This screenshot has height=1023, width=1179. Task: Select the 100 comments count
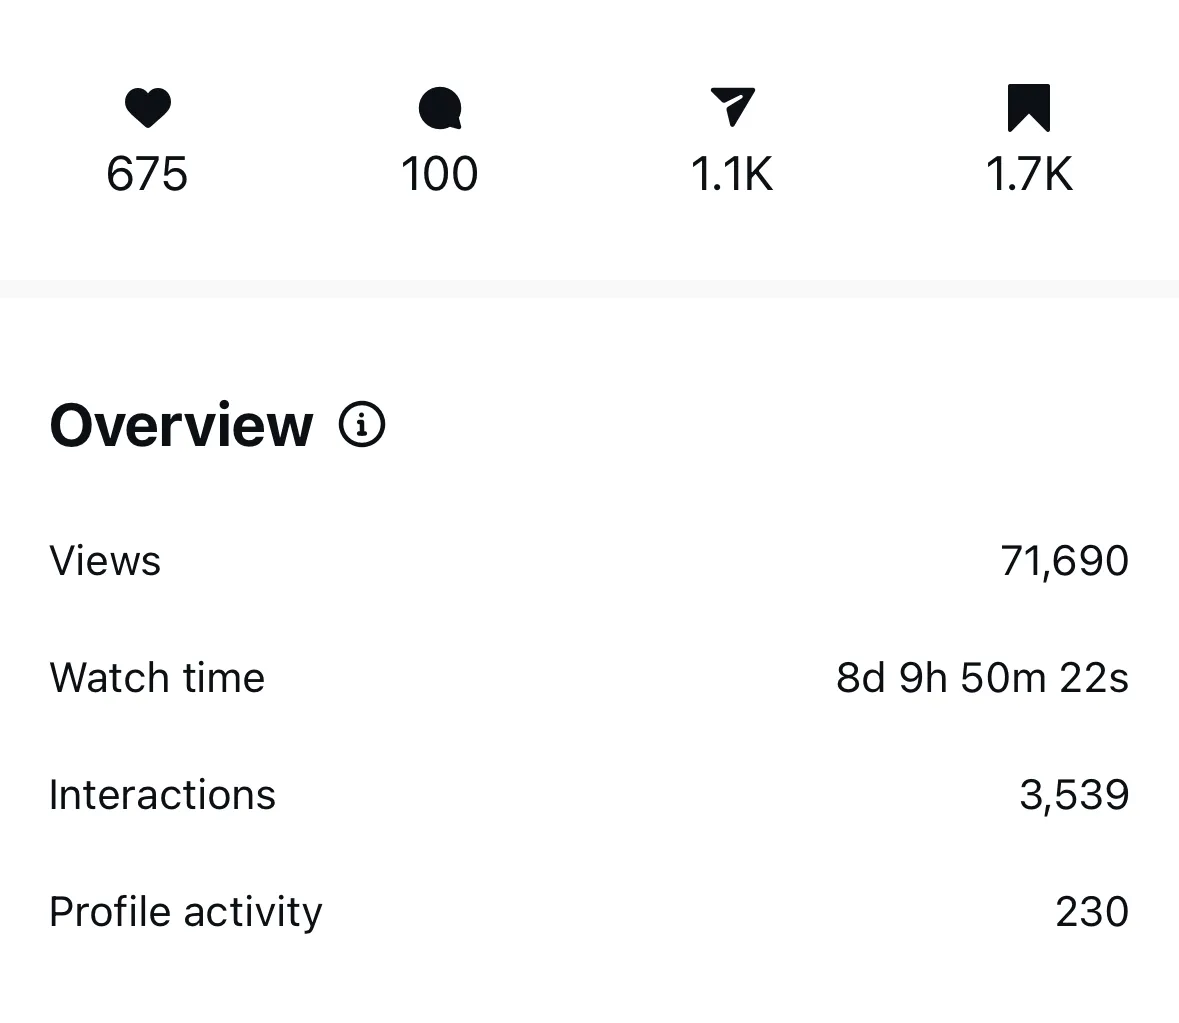point(440,175)
